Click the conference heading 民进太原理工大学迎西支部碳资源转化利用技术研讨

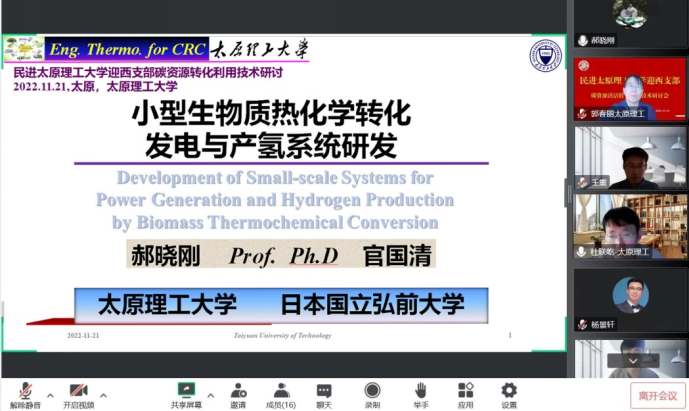pyautogui.click(x=148, y=73)
